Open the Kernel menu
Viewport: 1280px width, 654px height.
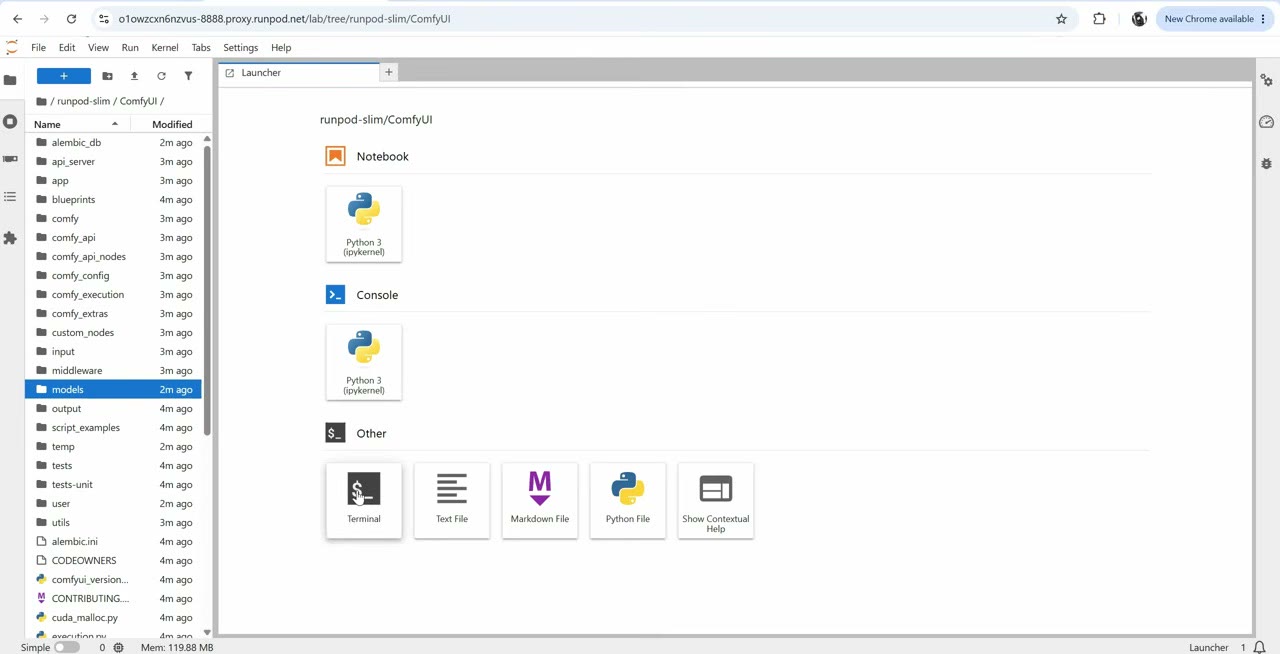click(165, 47)
